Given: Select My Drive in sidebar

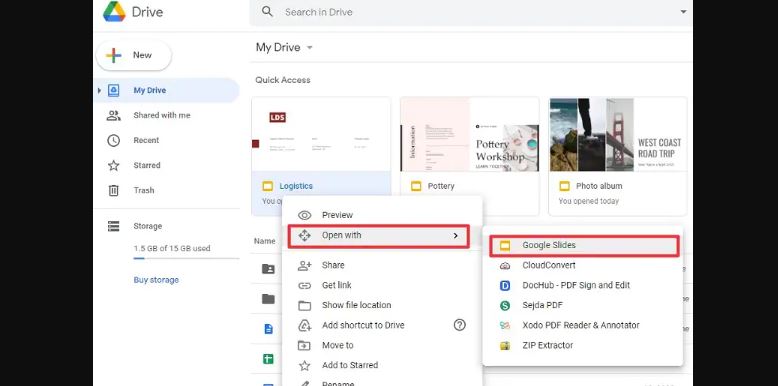Looking at the screenshot, I should coord(166,90).
